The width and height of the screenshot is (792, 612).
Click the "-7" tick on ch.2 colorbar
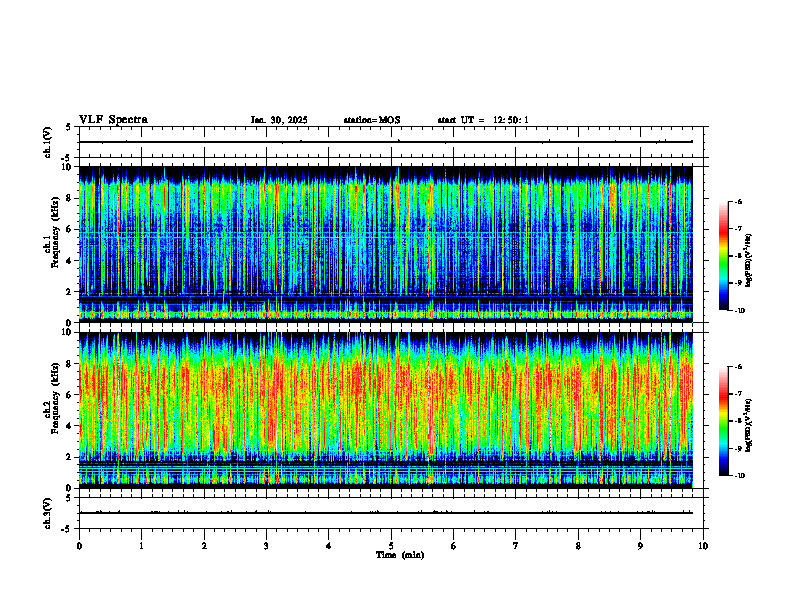tap(738, 394)
